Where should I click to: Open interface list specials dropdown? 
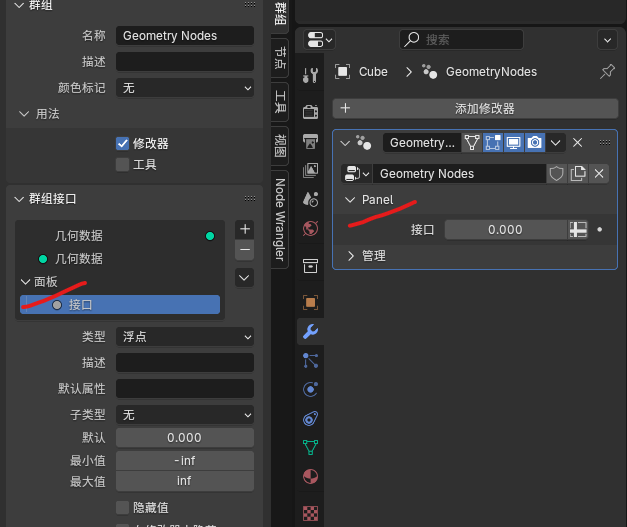[244, 278]
